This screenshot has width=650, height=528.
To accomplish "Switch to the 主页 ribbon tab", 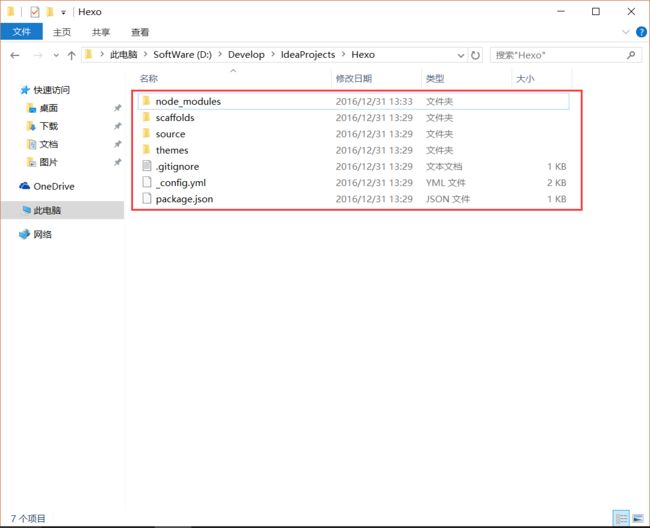I will pos(62,32).
